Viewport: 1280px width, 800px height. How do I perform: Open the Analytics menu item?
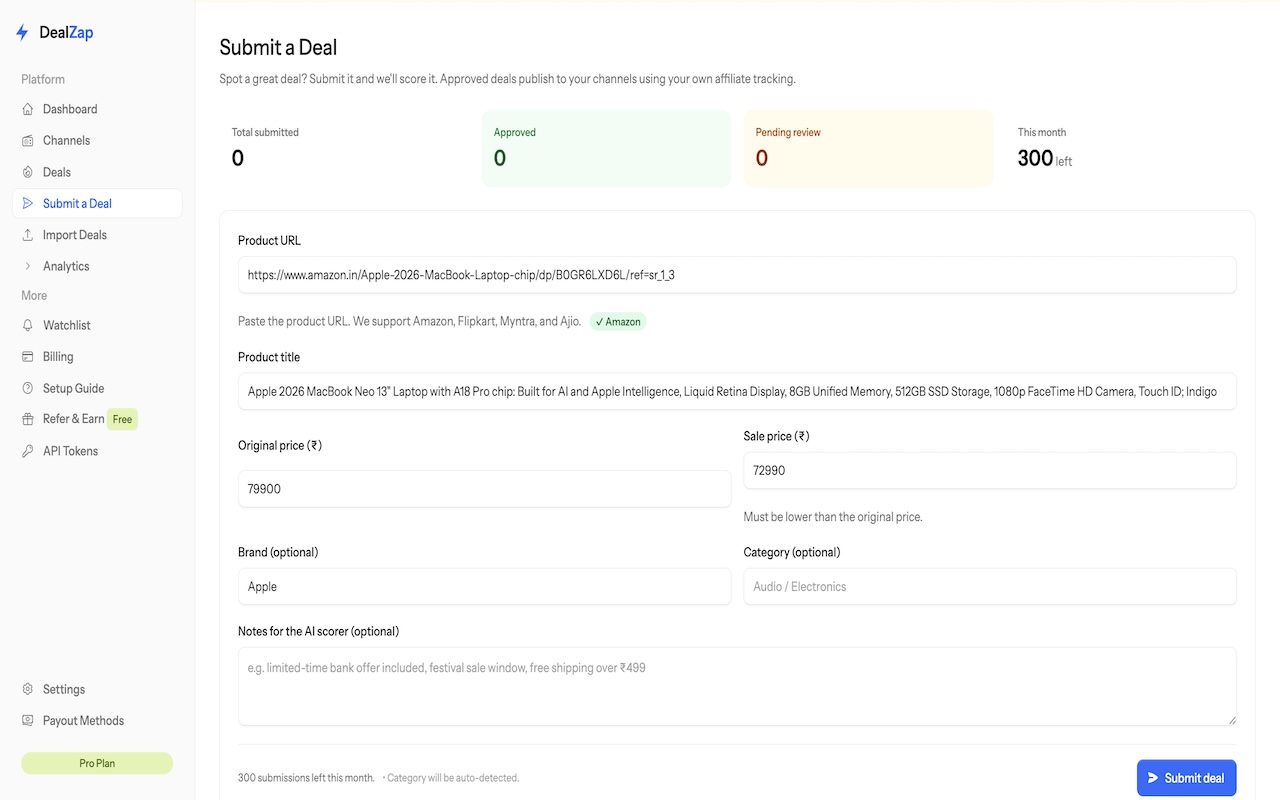[97, 266]
